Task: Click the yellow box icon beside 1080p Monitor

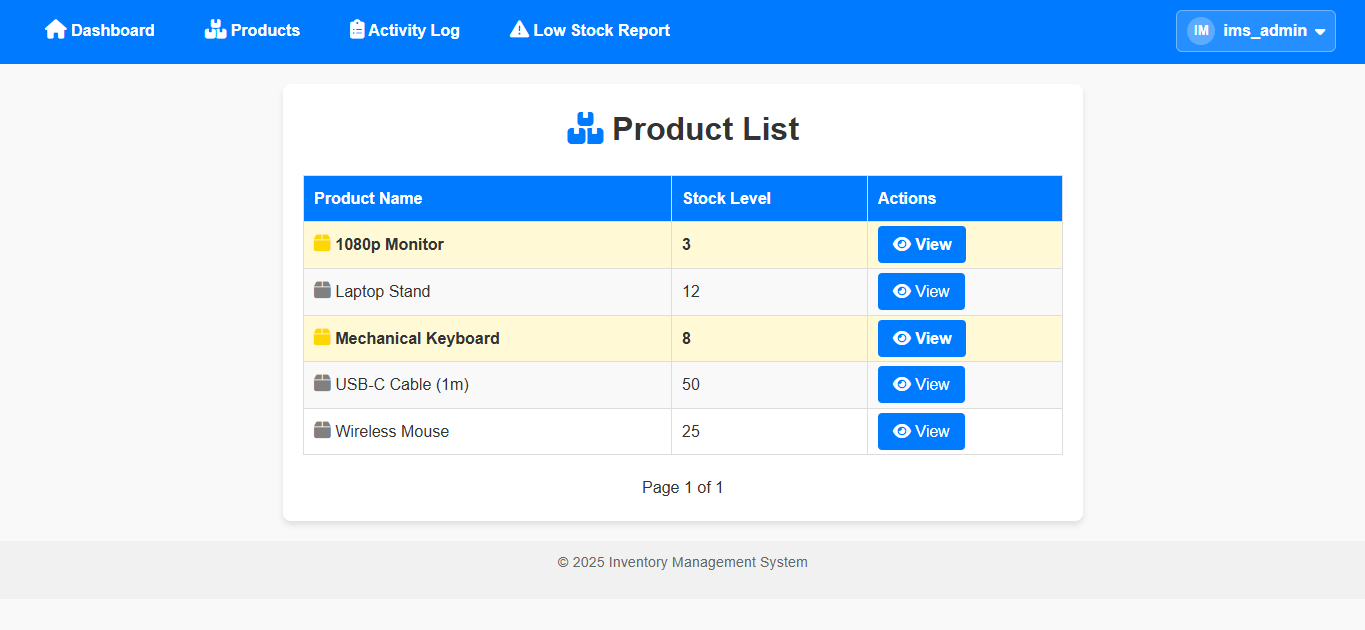Action: pyautogui.click(x=322, y=244)
